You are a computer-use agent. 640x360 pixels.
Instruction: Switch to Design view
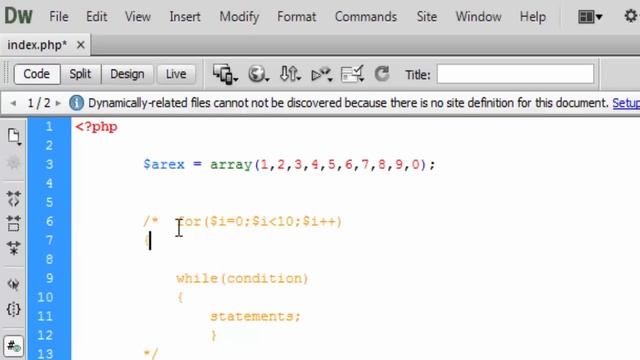point(127,74)
